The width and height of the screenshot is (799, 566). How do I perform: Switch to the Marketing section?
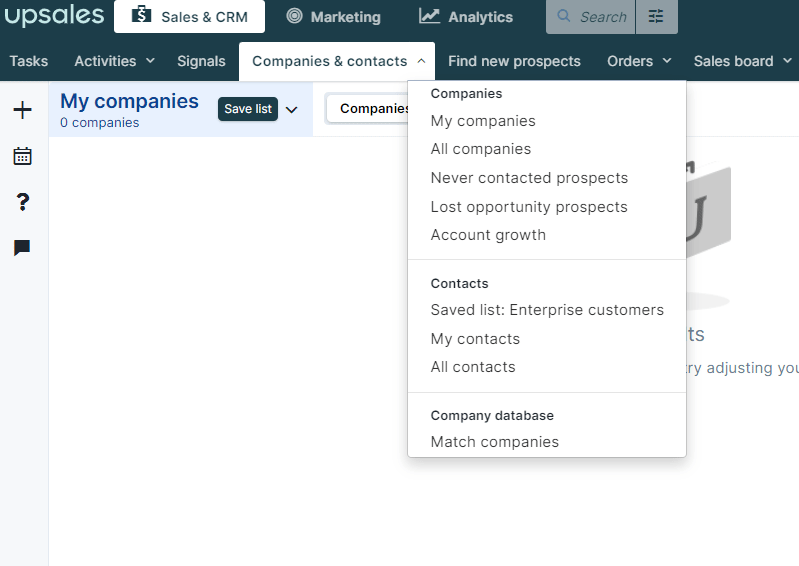(x=333, y=17)
